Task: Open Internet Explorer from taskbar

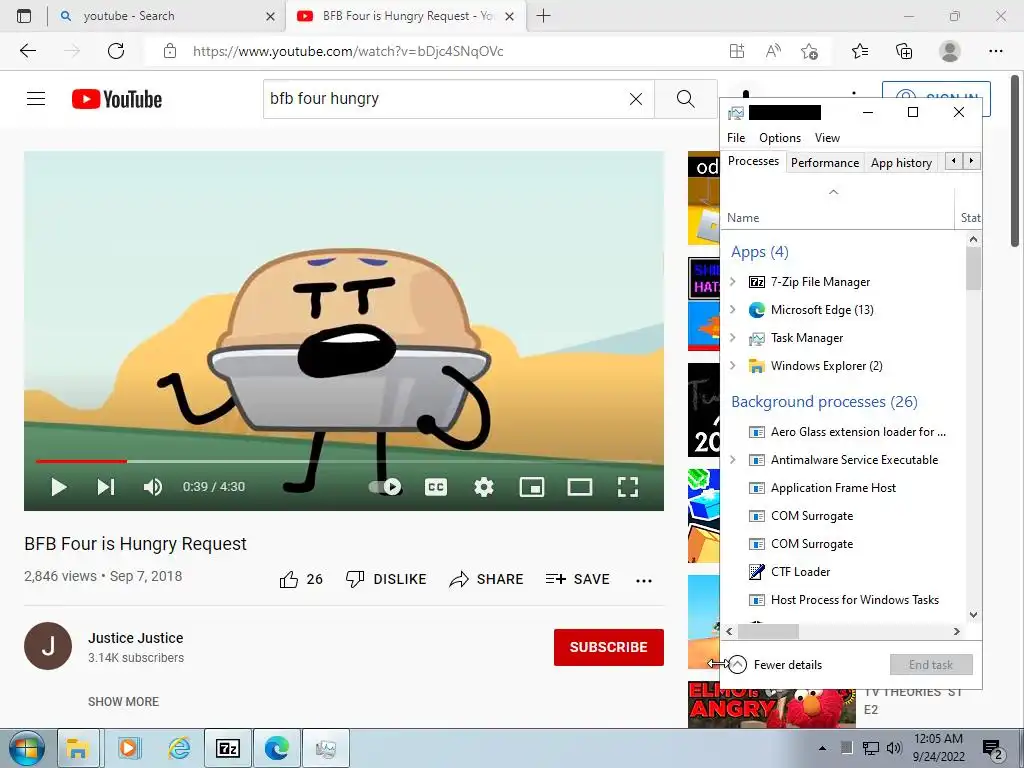Action: (179, 748)
